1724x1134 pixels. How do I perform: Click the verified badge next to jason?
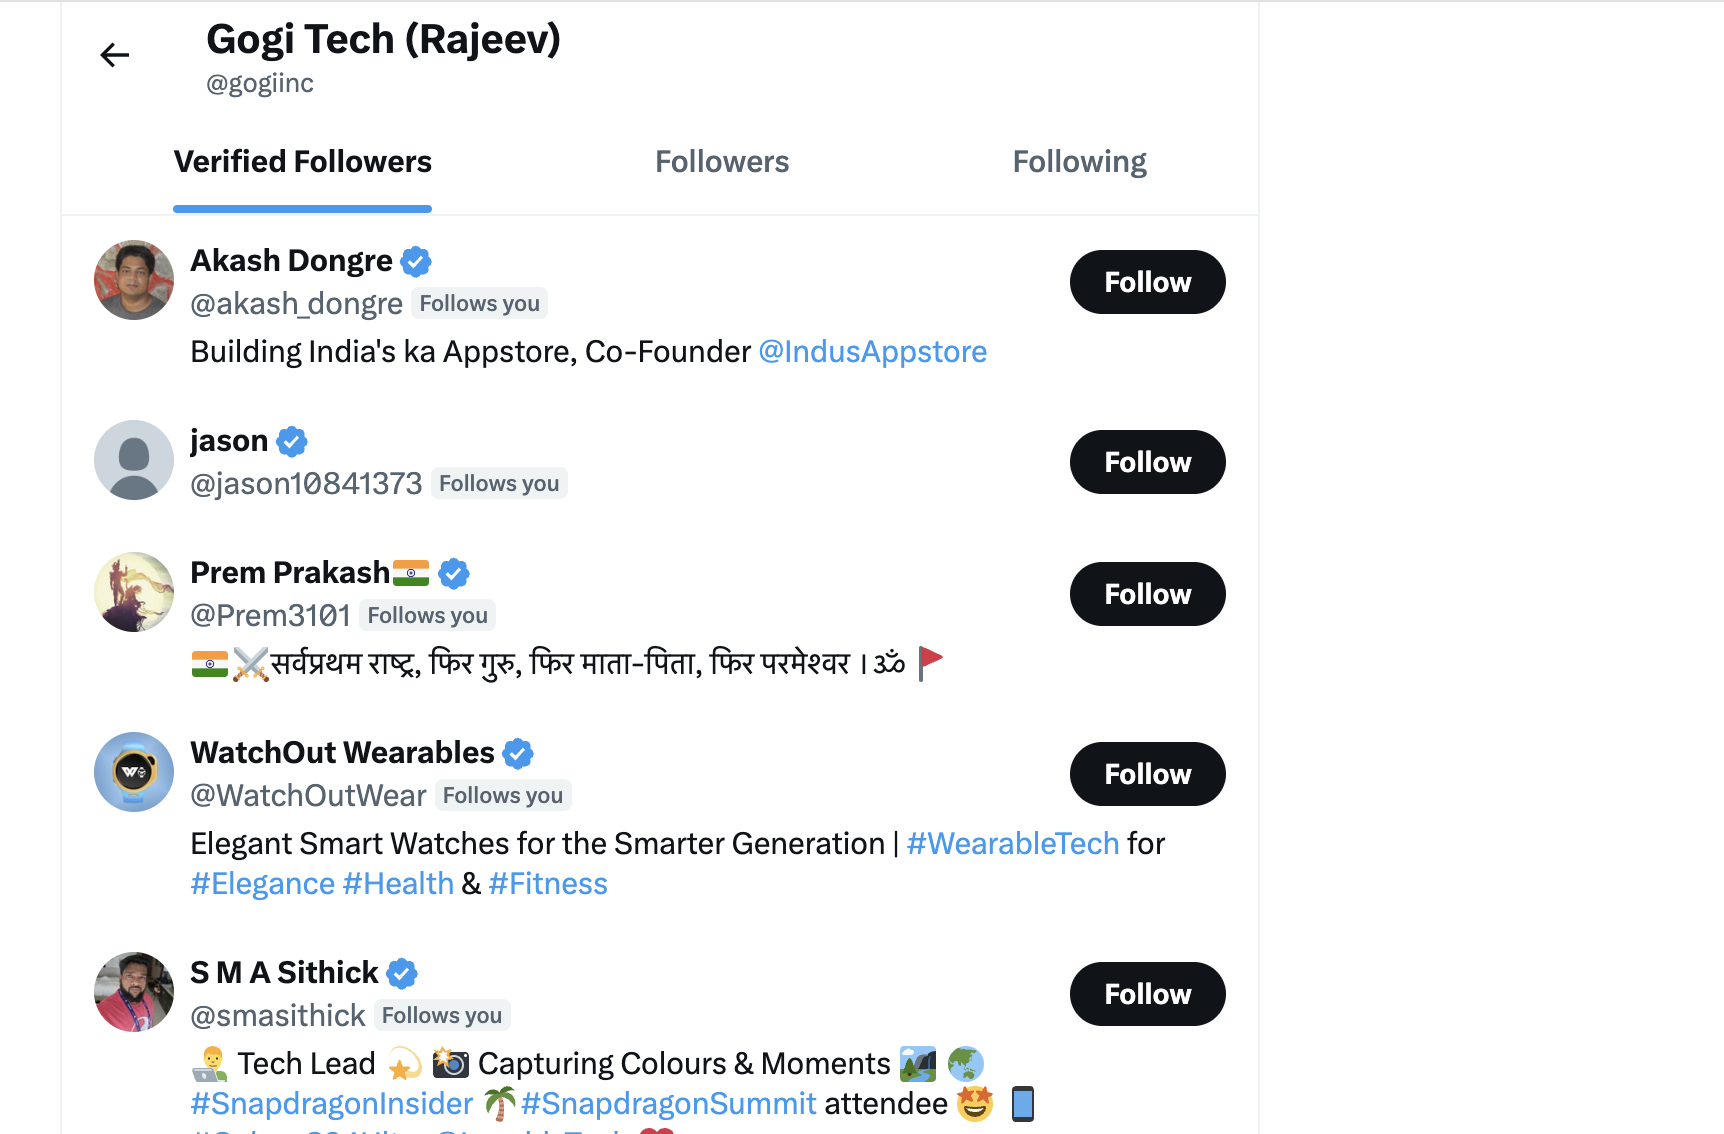(292, 441)
